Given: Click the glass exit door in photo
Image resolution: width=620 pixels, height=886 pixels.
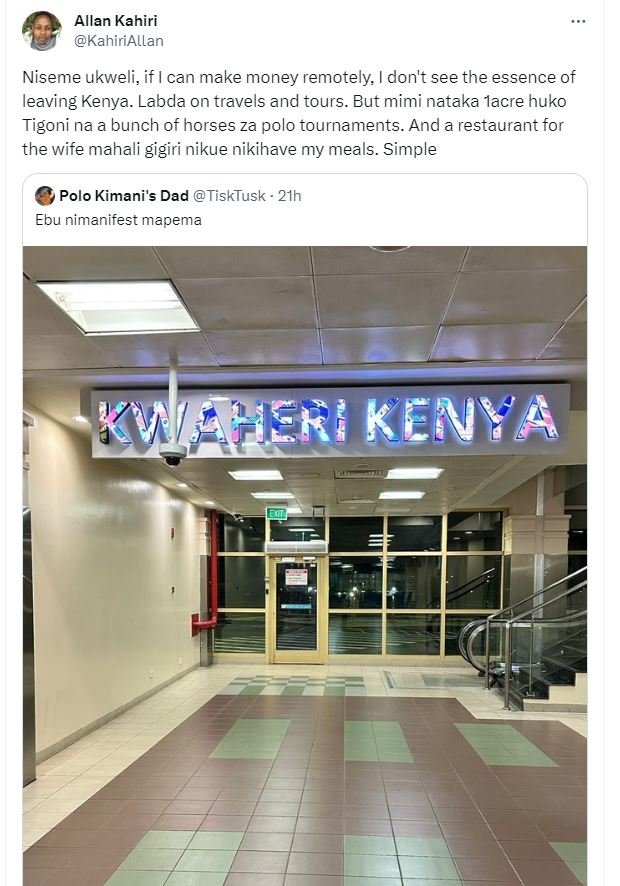Looking at the screenshot, I should tap(296, 610).
